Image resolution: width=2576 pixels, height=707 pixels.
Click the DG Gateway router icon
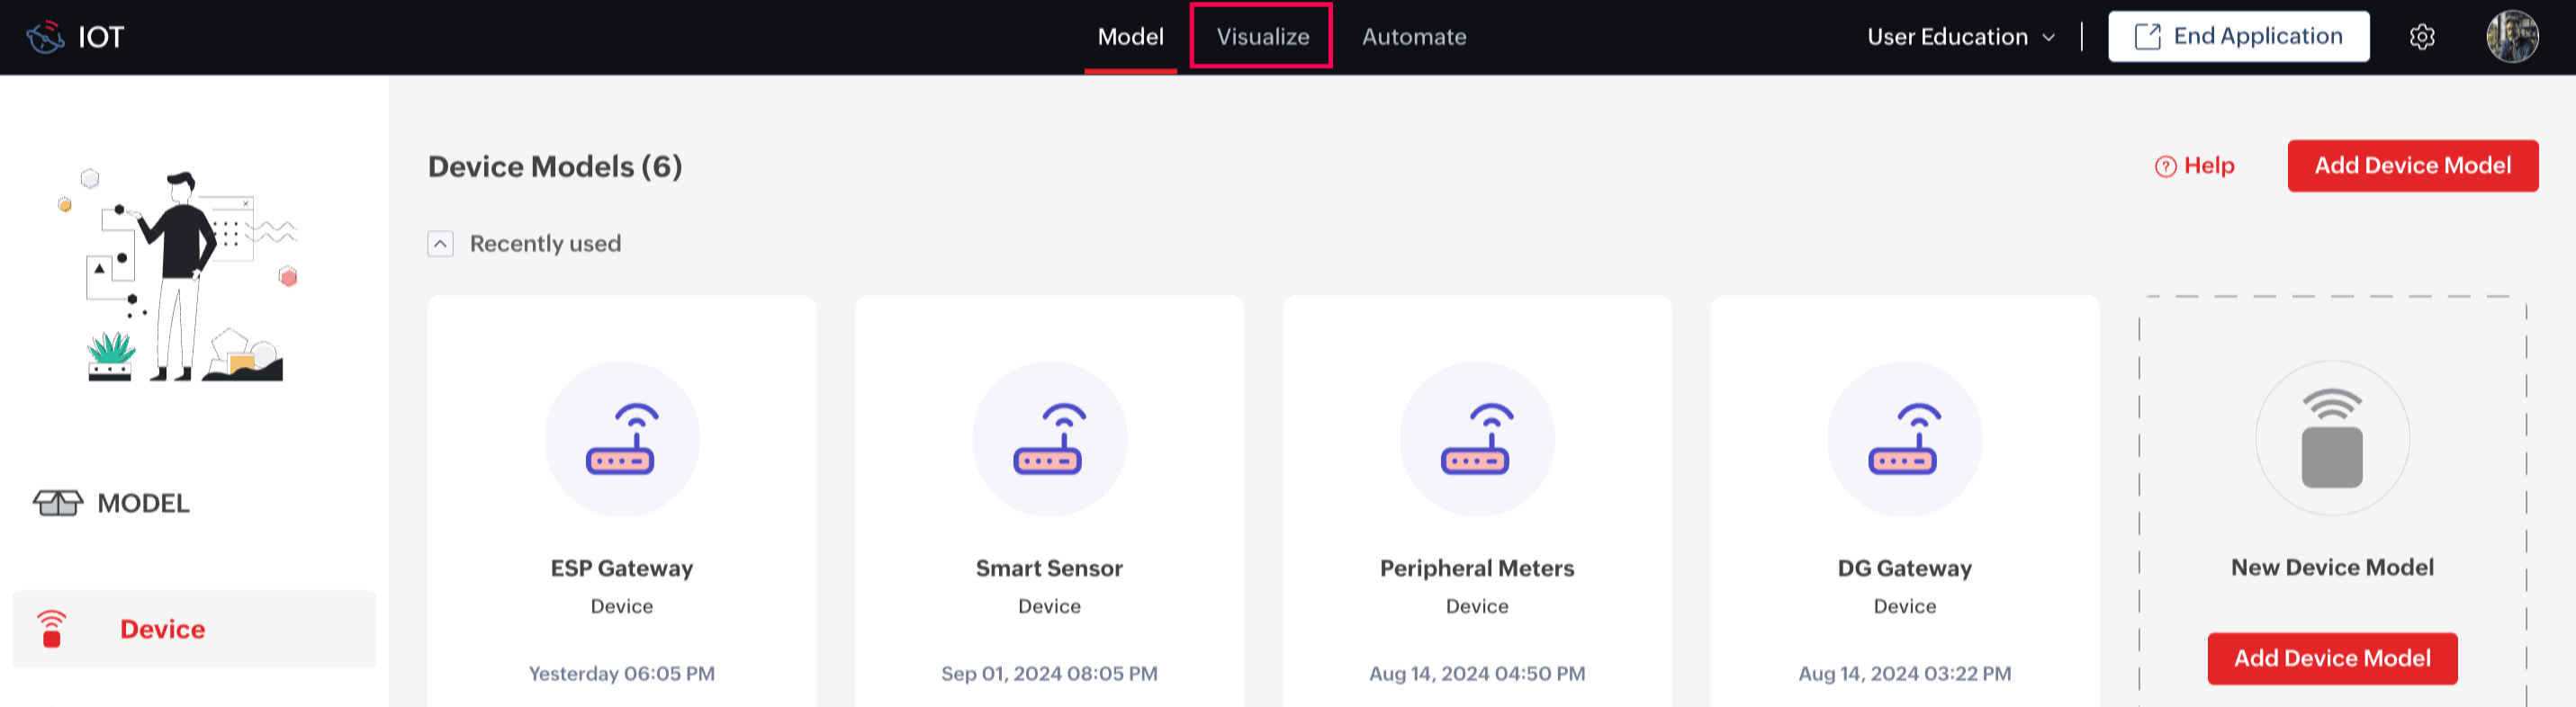click(1904, 439)
